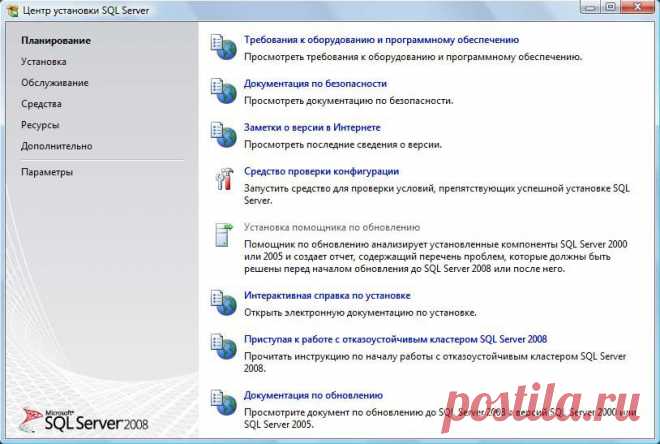Click the Установка помощника по обновлению icon
Viewport: 660px width, 444px height.
point(224,234)
